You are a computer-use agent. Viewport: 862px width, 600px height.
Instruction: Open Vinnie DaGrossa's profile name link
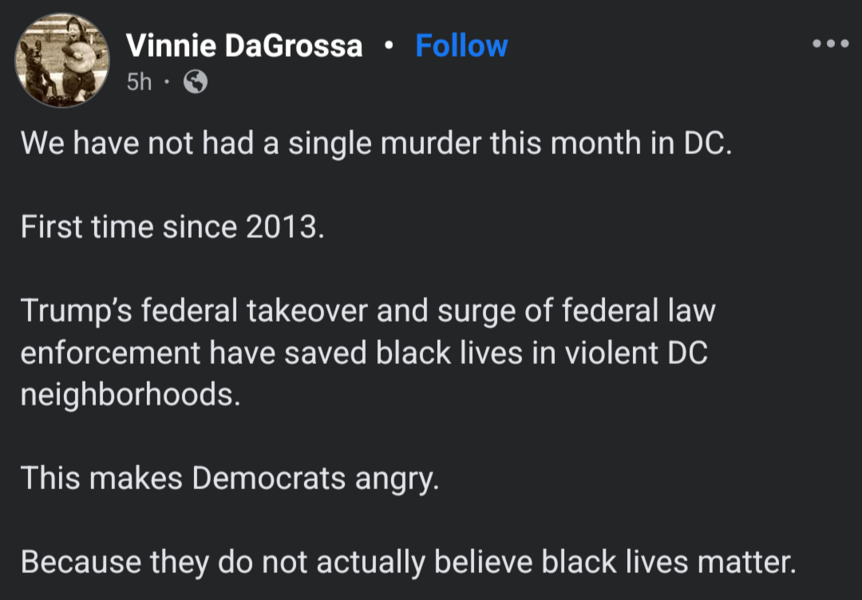[x=244, y=46]
